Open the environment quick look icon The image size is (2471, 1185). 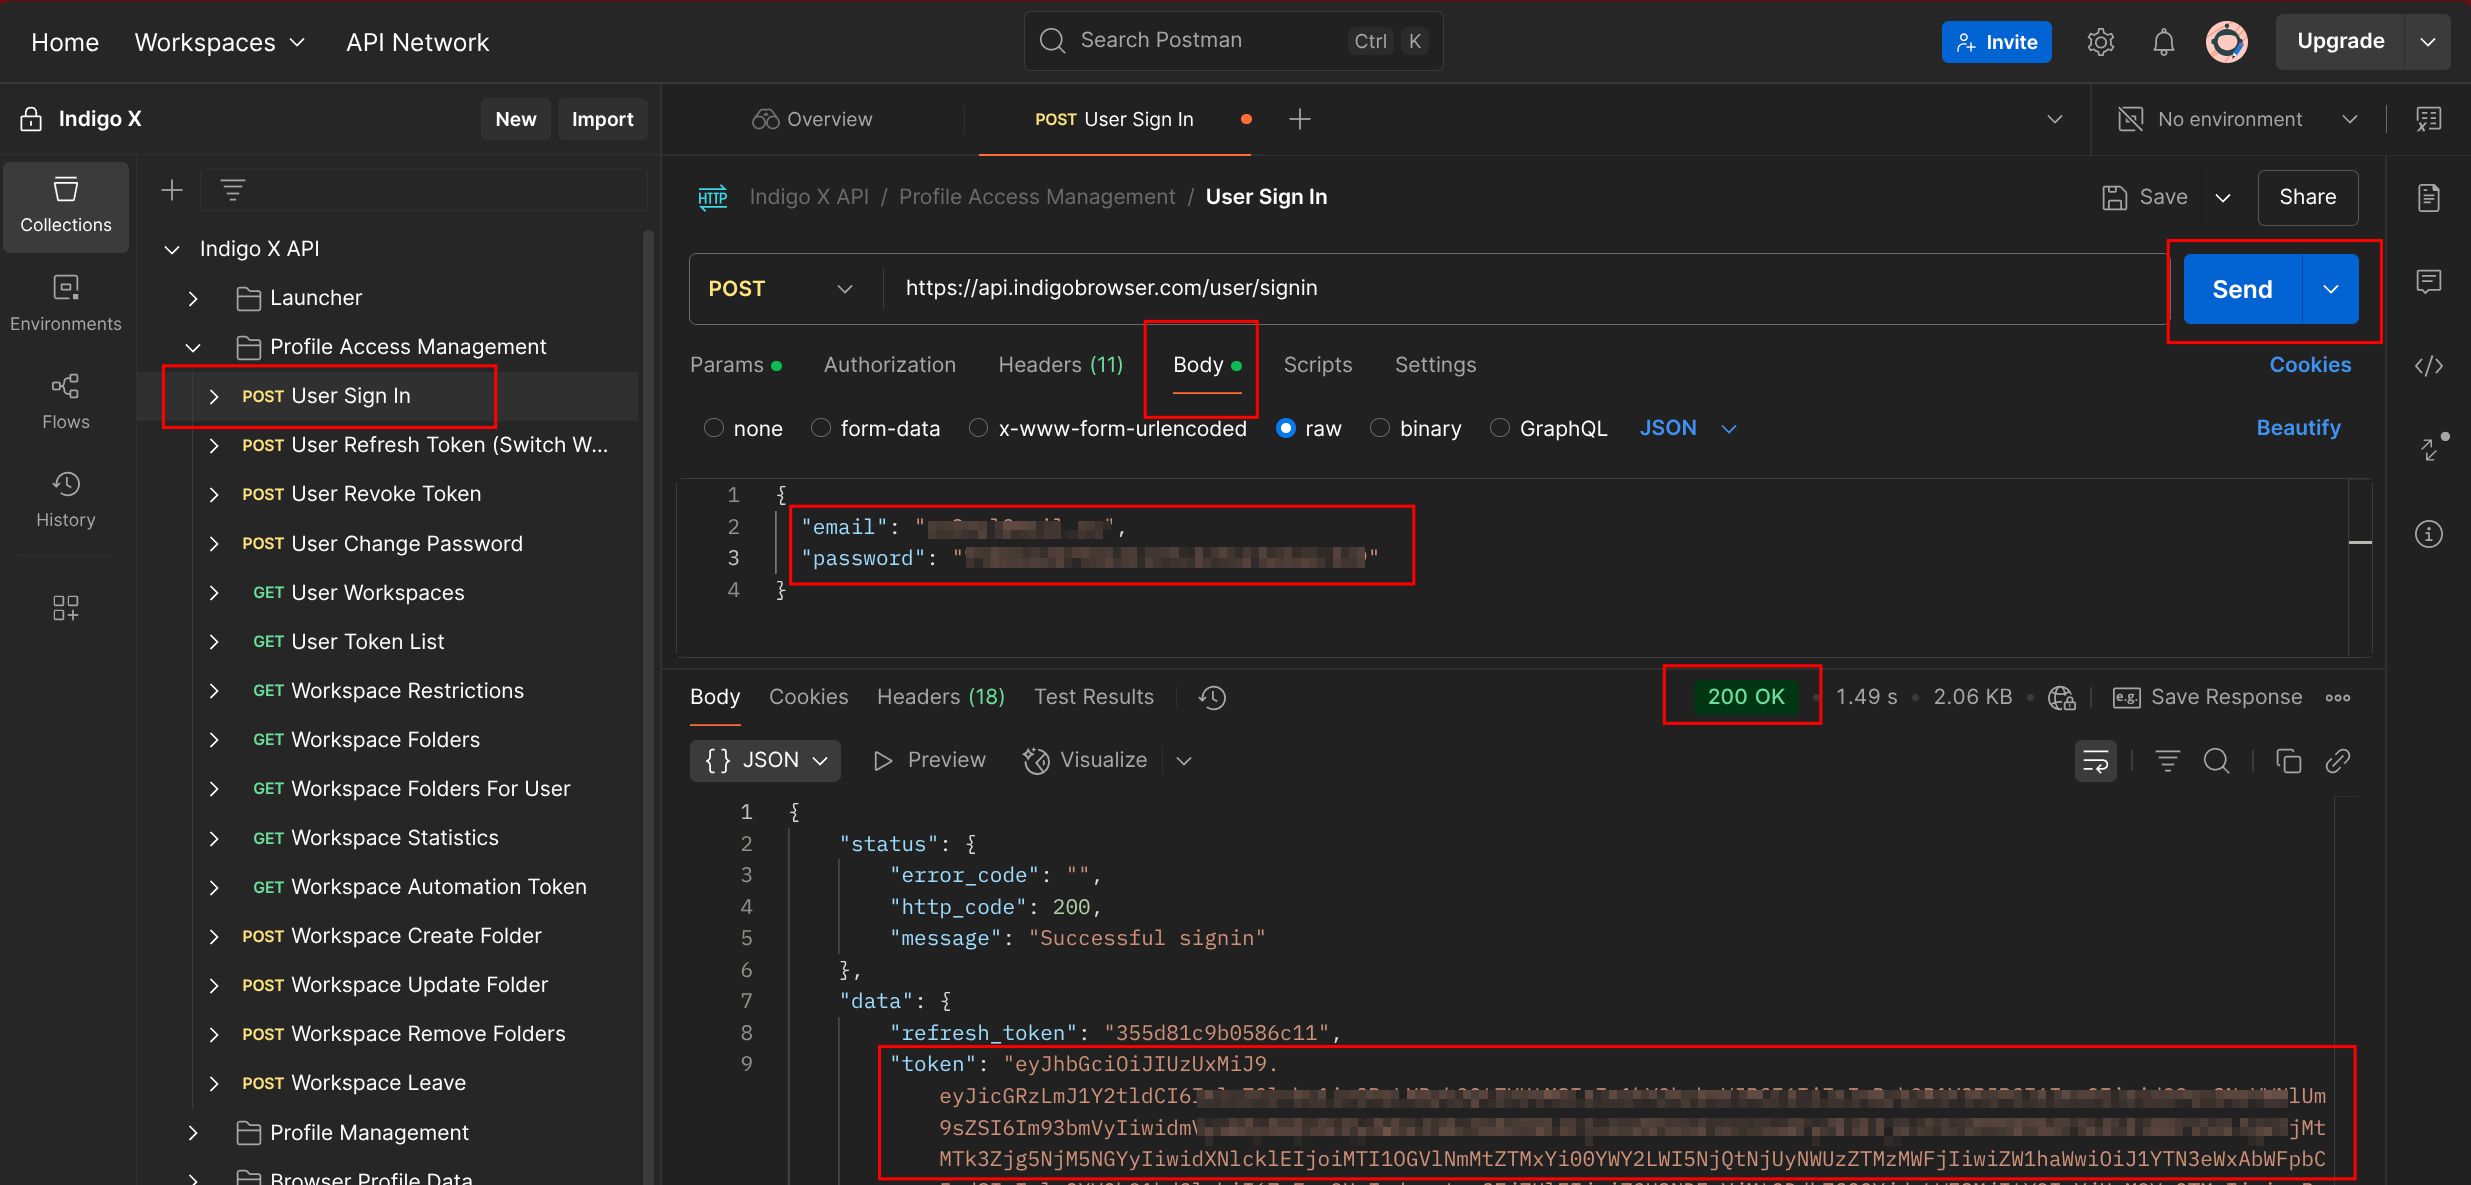(x=2429, y=119)
